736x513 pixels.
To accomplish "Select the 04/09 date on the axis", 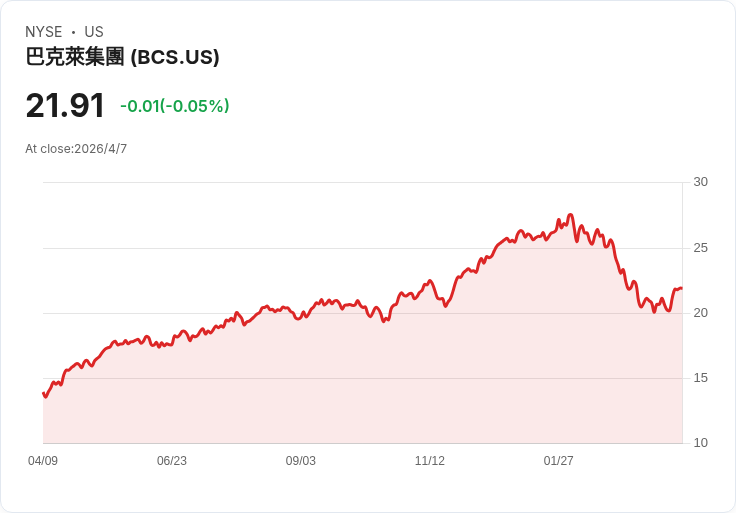I will [x=43, y=461].
